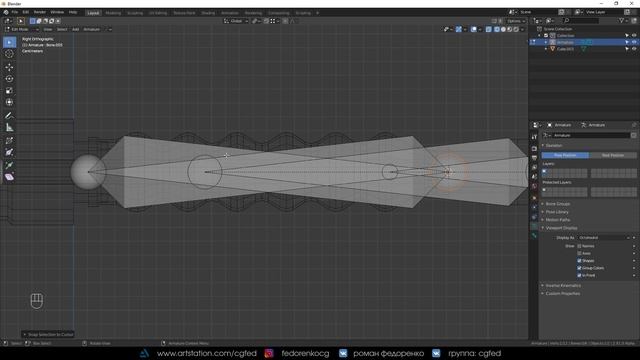Viewport: 640px width, 360px height.
Task: Open the Bone properties tab icon
Action: (x=534, y=236)
